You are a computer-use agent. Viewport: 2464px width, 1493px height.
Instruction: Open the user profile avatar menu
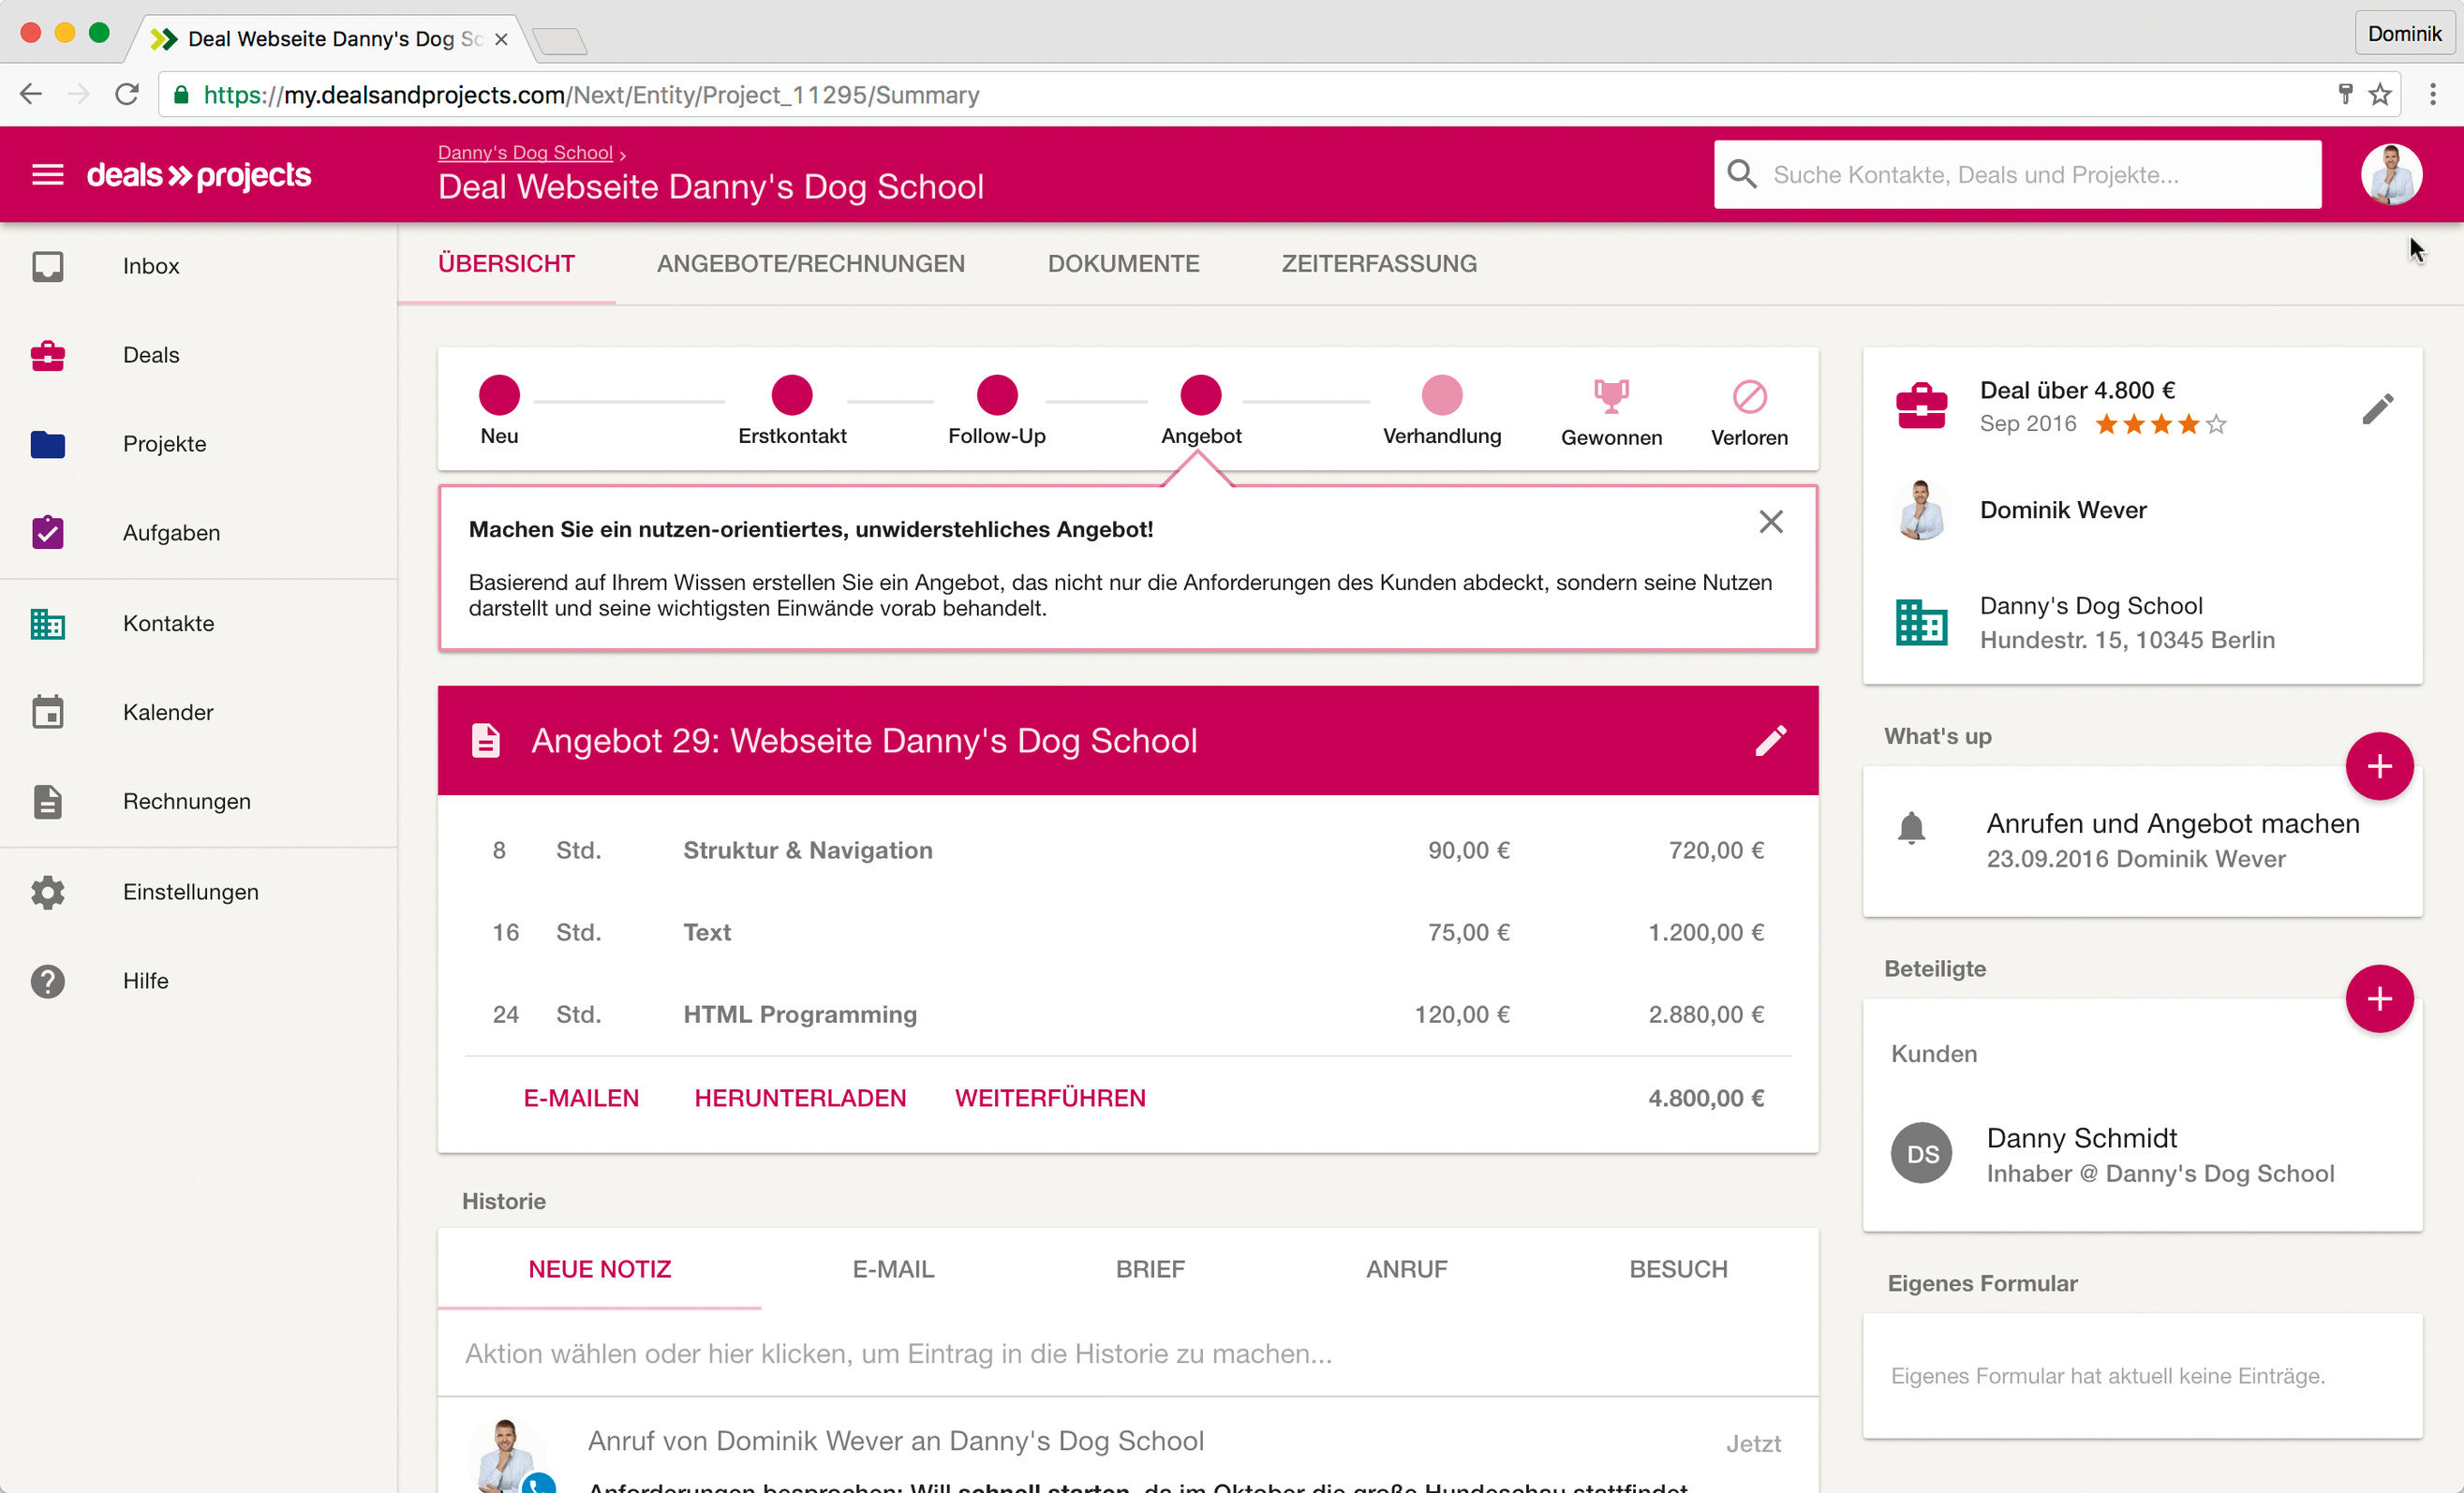tap(2390, 175)
